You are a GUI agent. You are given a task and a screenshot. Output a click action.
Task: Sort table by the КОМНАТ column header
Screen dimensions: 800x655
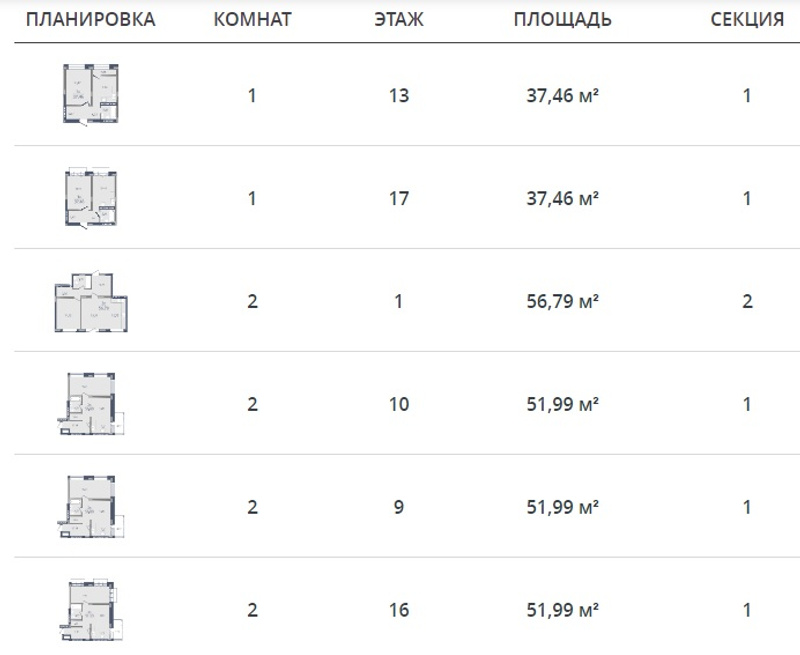pyautogui.click(x=252, y=20)
